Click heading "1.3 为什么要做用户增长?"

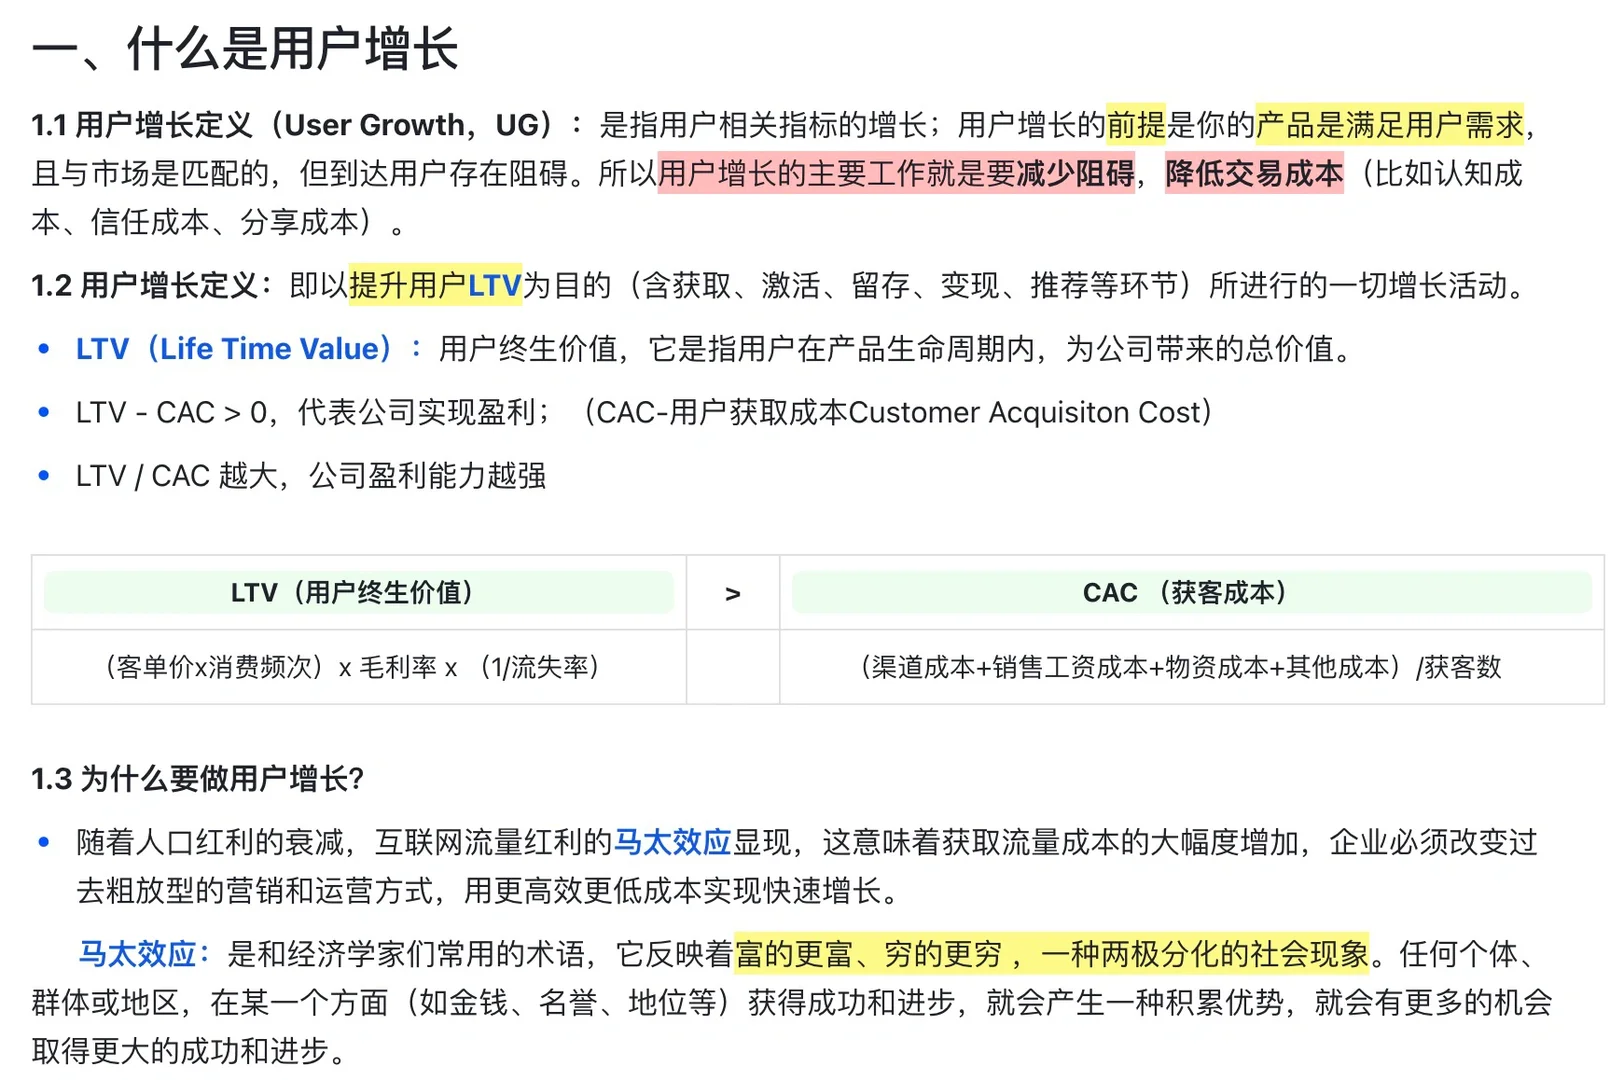(197, 779)
